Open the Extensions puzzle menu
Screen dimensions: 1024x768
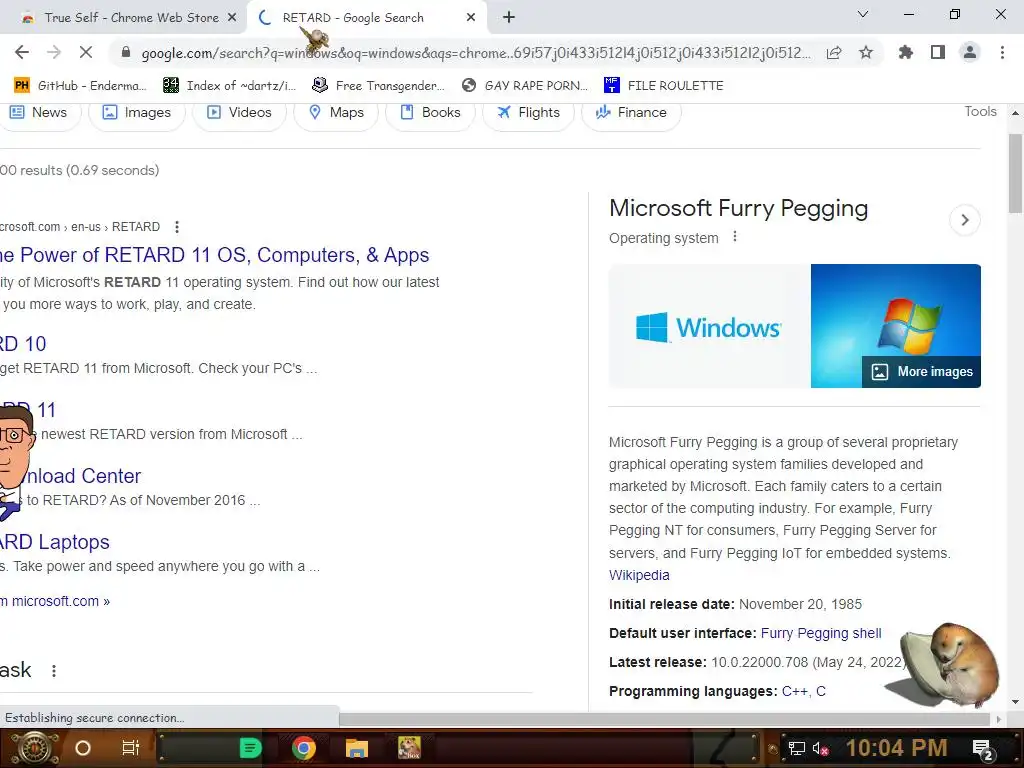[x=905, y=52]
